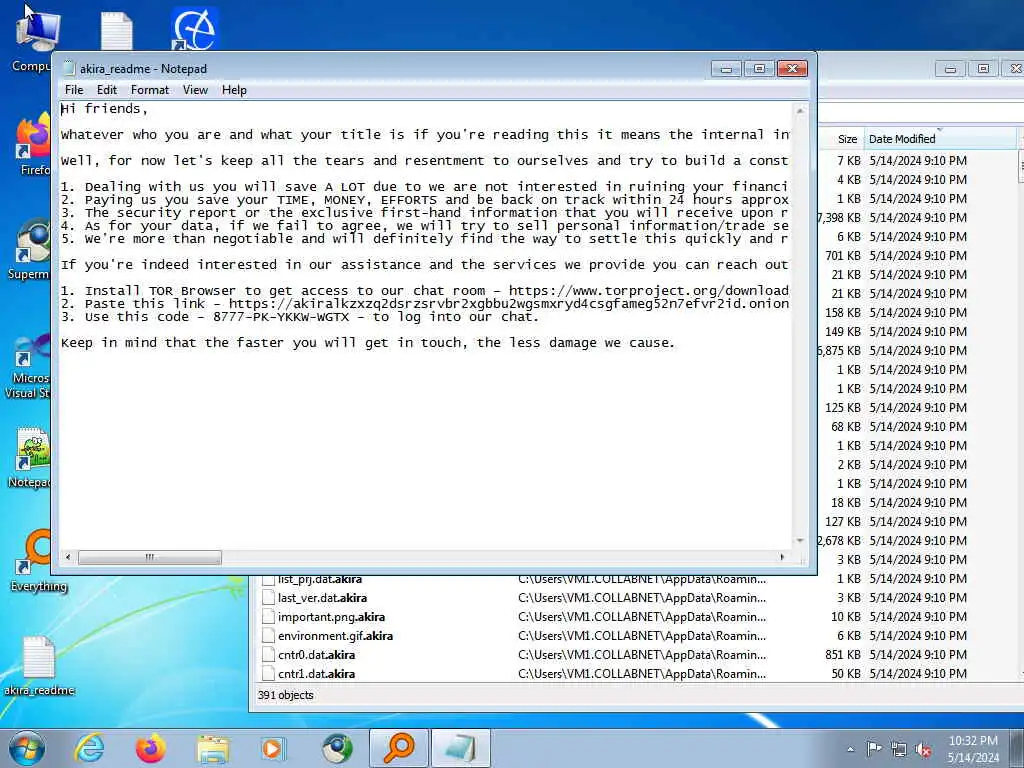The height and width of the screenshot is (768, 1024).
Task: Select the akira_readme file on desktop
Action: click(39, 666)
